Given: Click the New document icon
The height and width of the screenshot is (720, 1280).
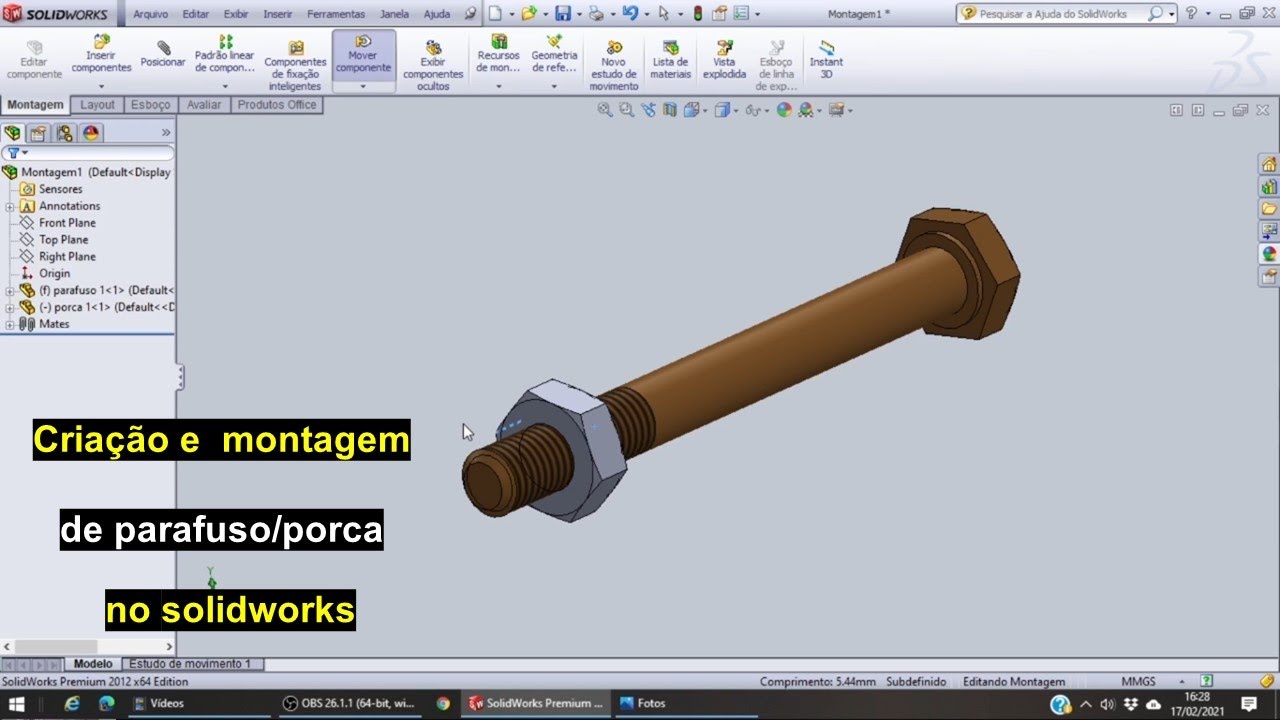Looking at the screenshot, I should pos(497,14).
